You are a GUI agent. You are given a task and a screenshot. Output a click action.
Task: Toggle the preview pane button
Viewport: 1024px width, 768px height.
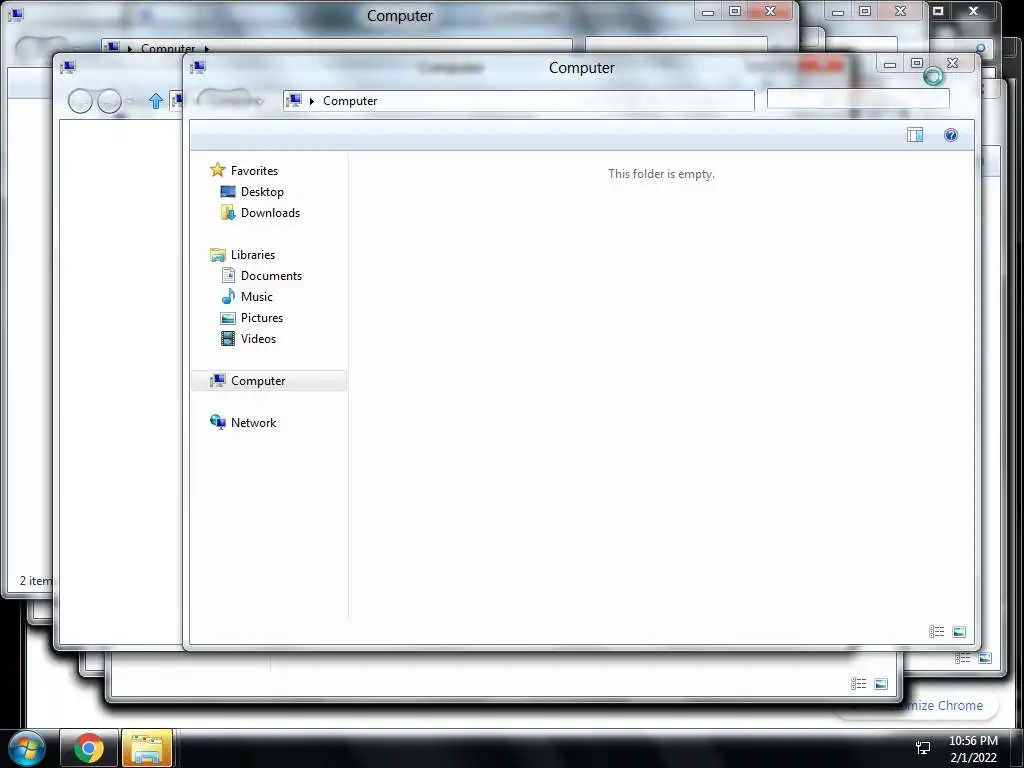[x=915, y=135]
